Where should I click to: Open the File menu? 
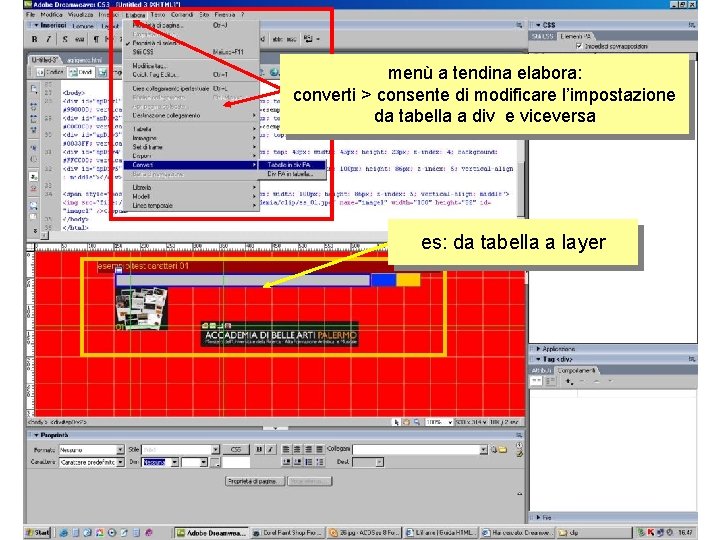(30, 15)
